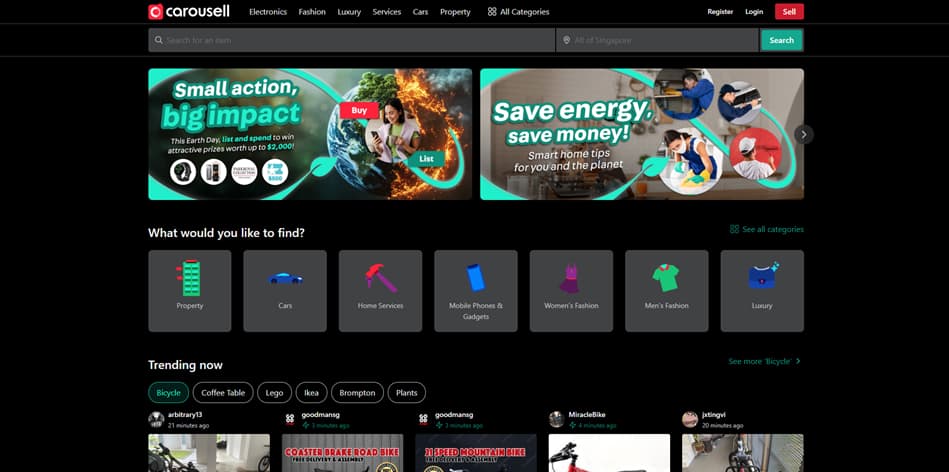Select the Brompton trending chip
949x472 pixels.
(x=357, y=393)
